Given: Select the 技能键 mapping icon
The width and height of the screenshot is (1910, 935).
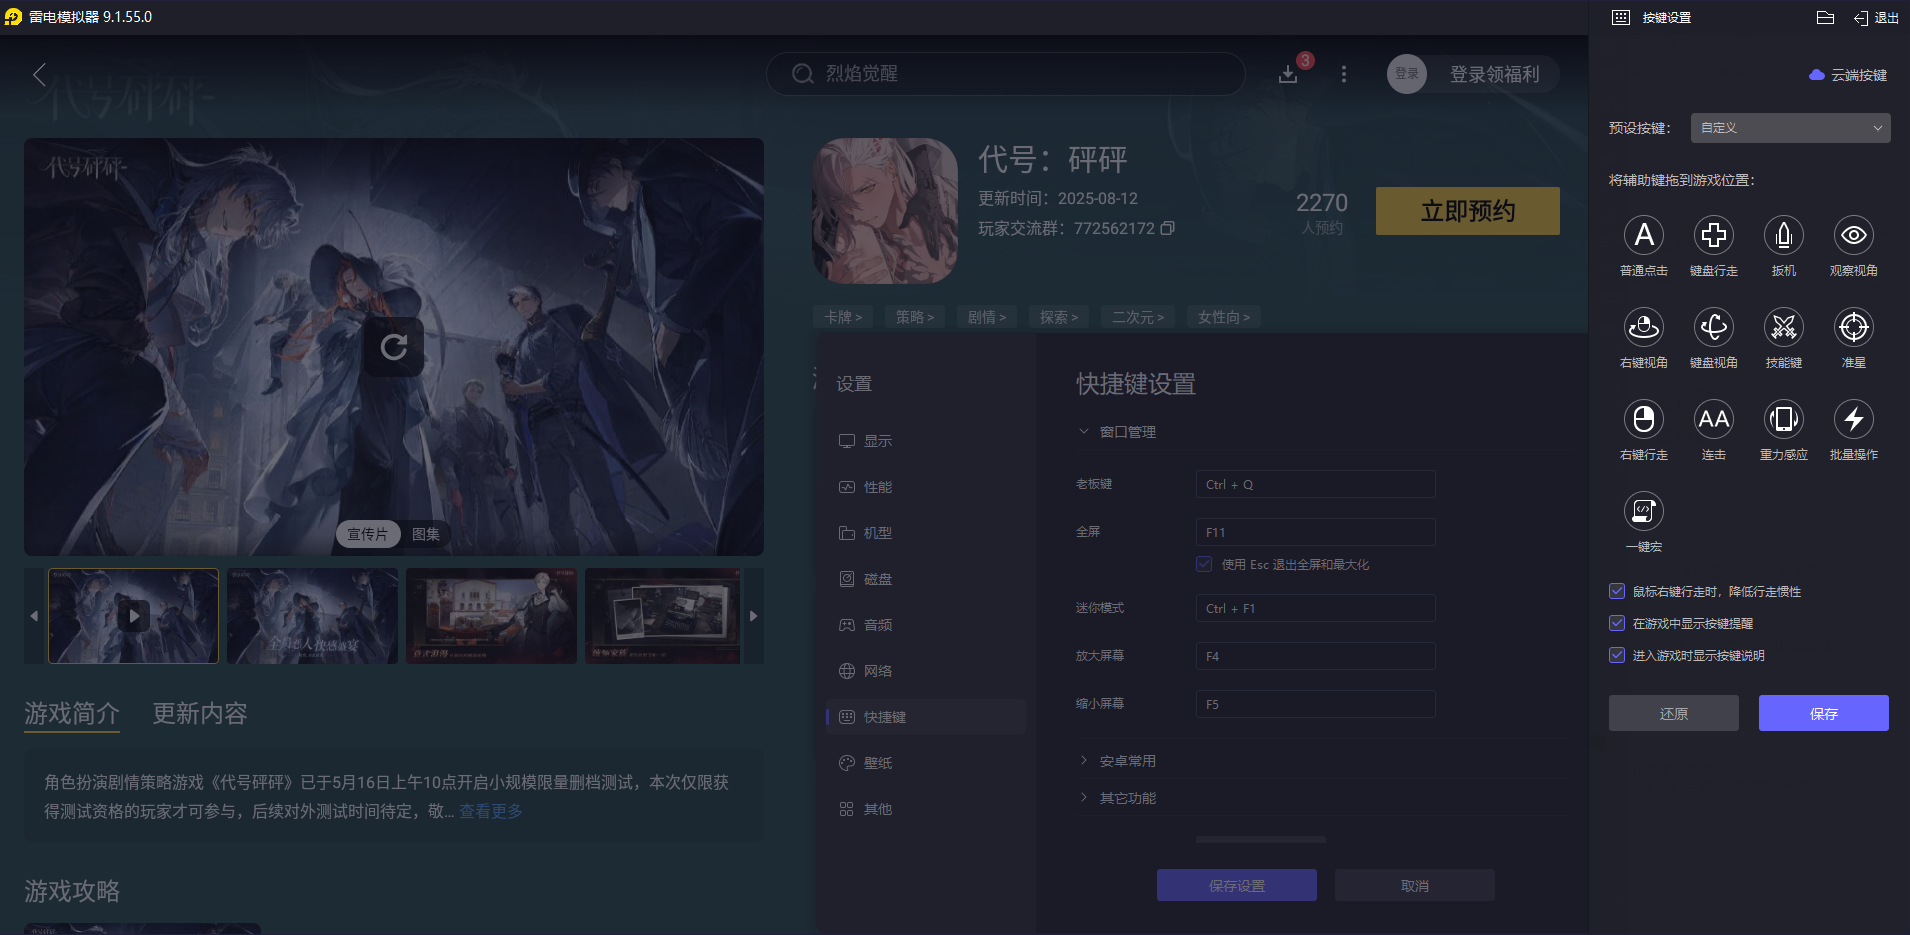Looking at the screenshot, I should pos(1783,328).
